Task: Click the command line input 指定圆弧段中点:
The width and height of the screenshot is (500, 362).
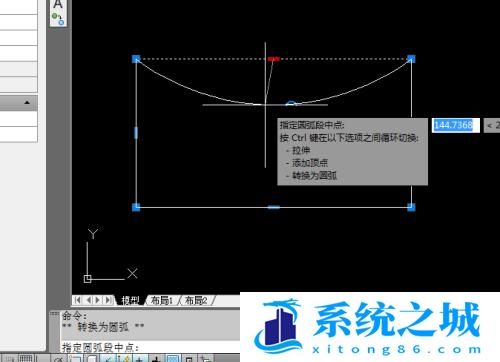Action: coord(151,348)
